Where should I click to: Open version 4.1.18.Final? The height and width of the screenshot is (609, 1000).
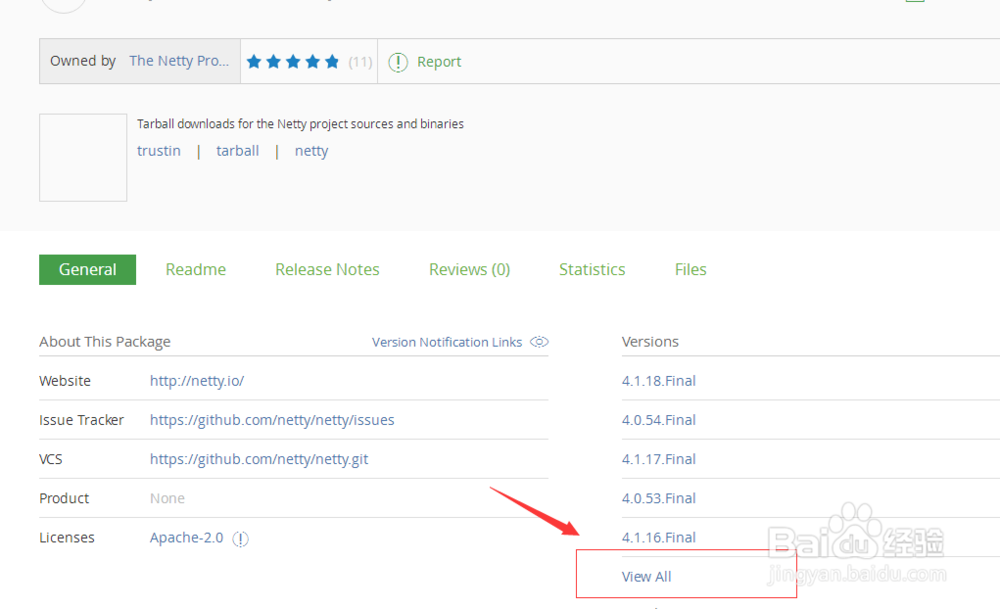(659, 381)
